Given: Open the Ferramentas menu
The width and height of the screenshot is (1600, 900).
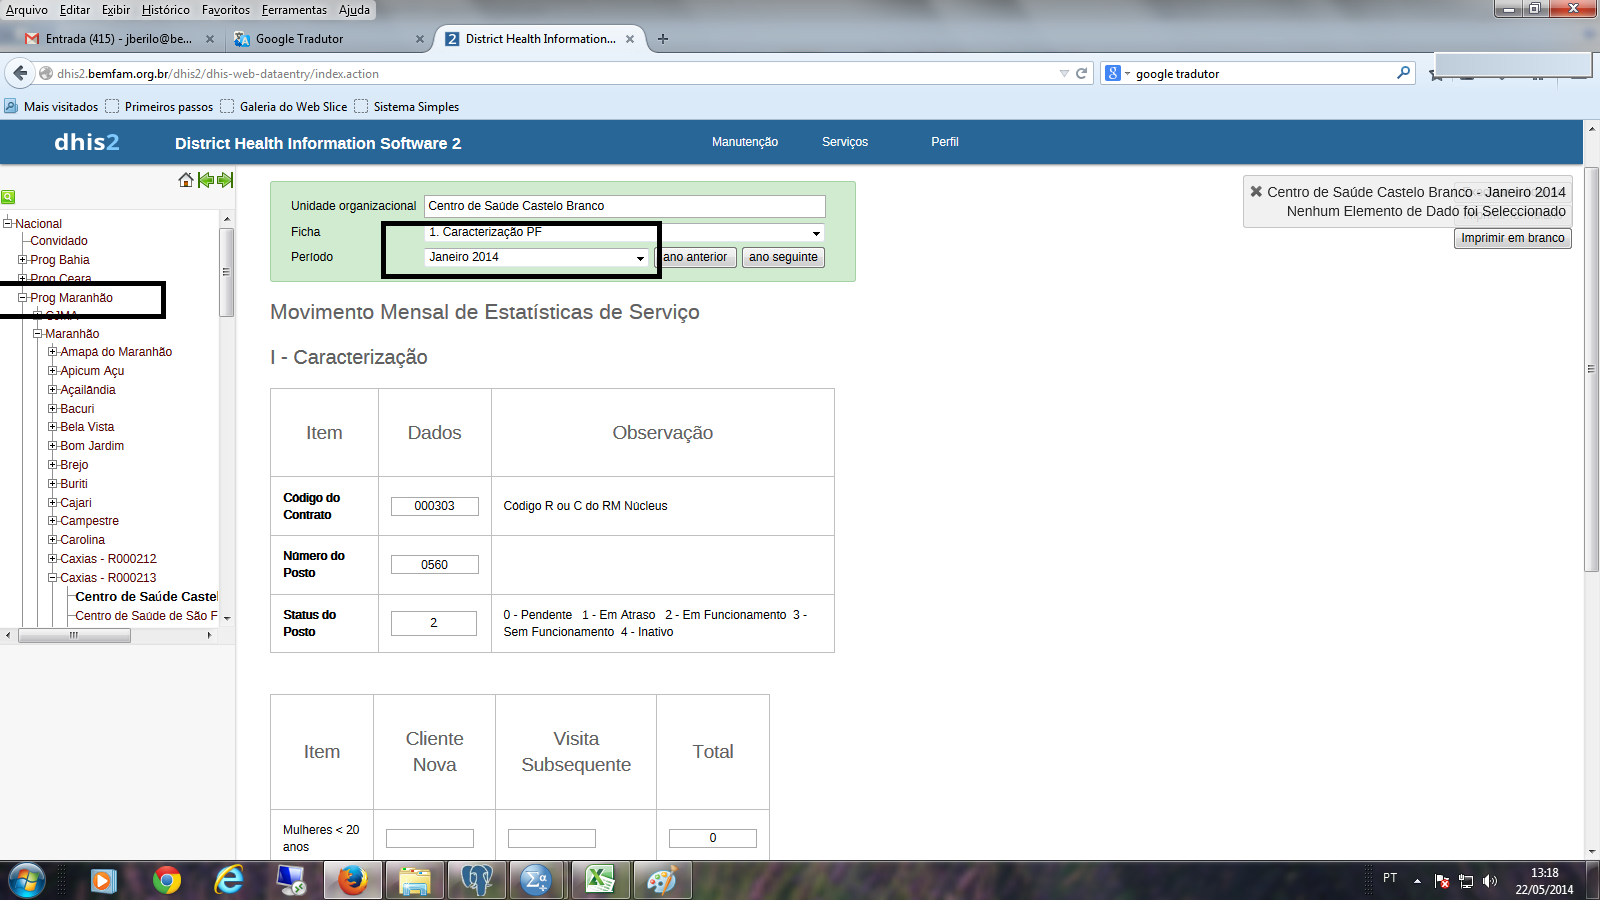Looking at the screenshot, I should pyautogui.click(x=294, y=10).
